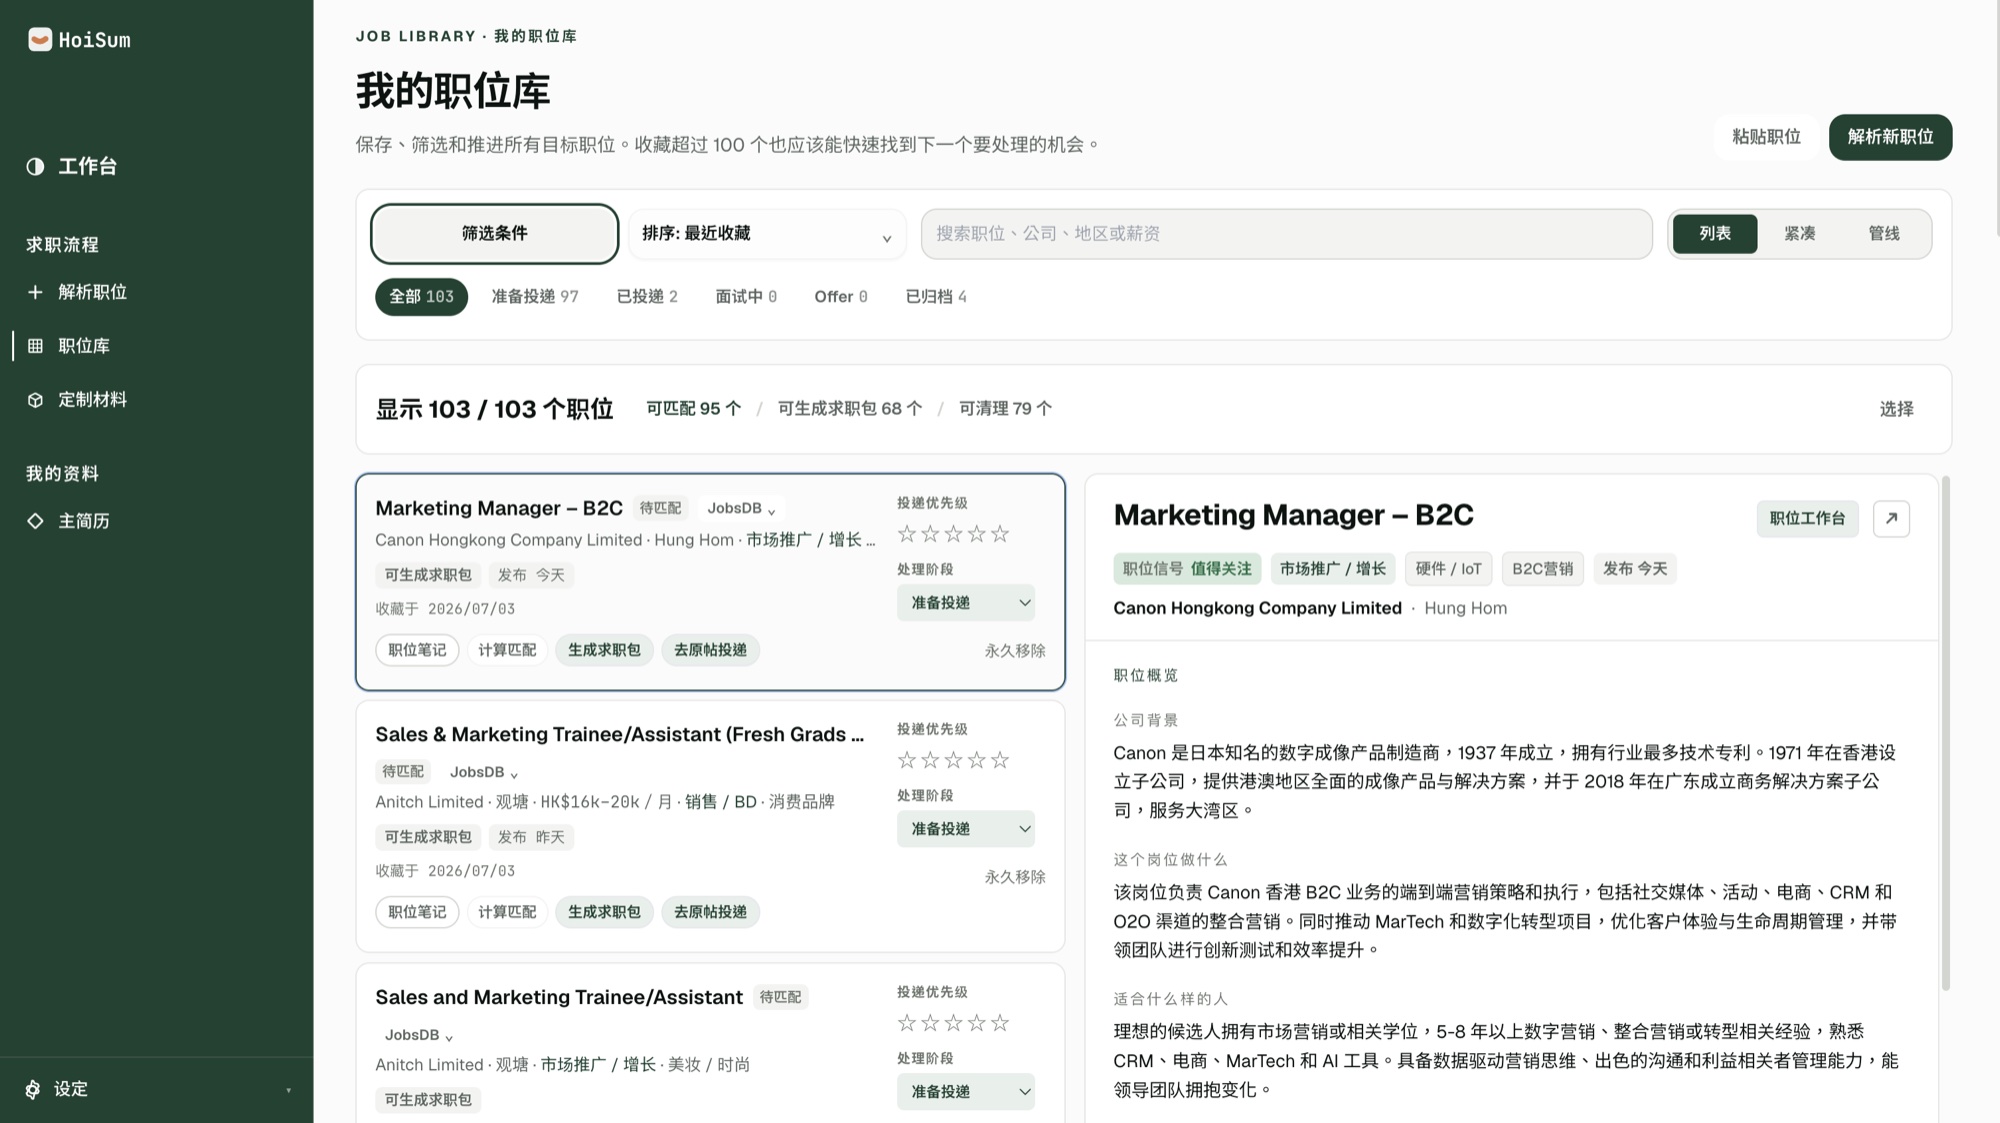
Task: Open 处理阶段 dropdown for Marketing Manager B2C
Action: pos(966,603)
